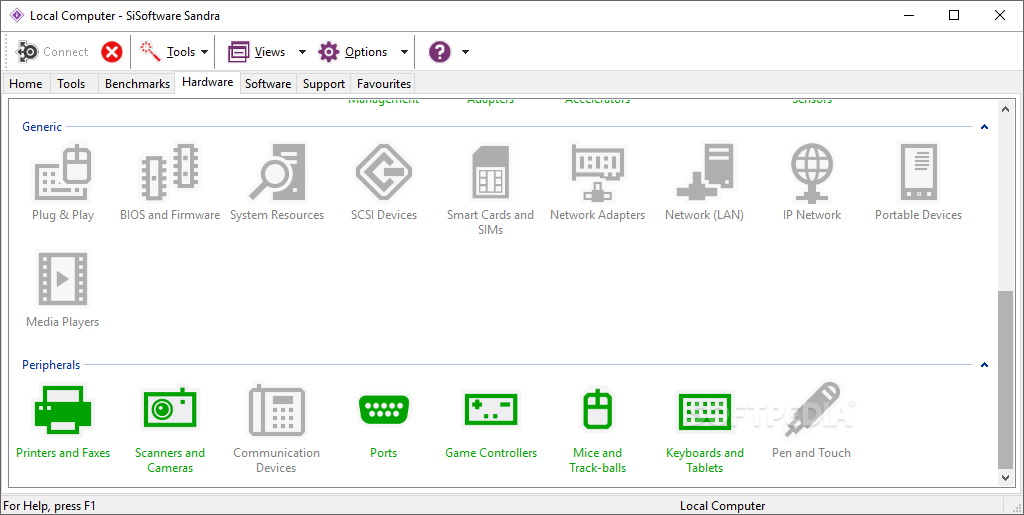1024x515 pixels.
Task: Click the Peripherals section heading
Action: click(51, 365)
